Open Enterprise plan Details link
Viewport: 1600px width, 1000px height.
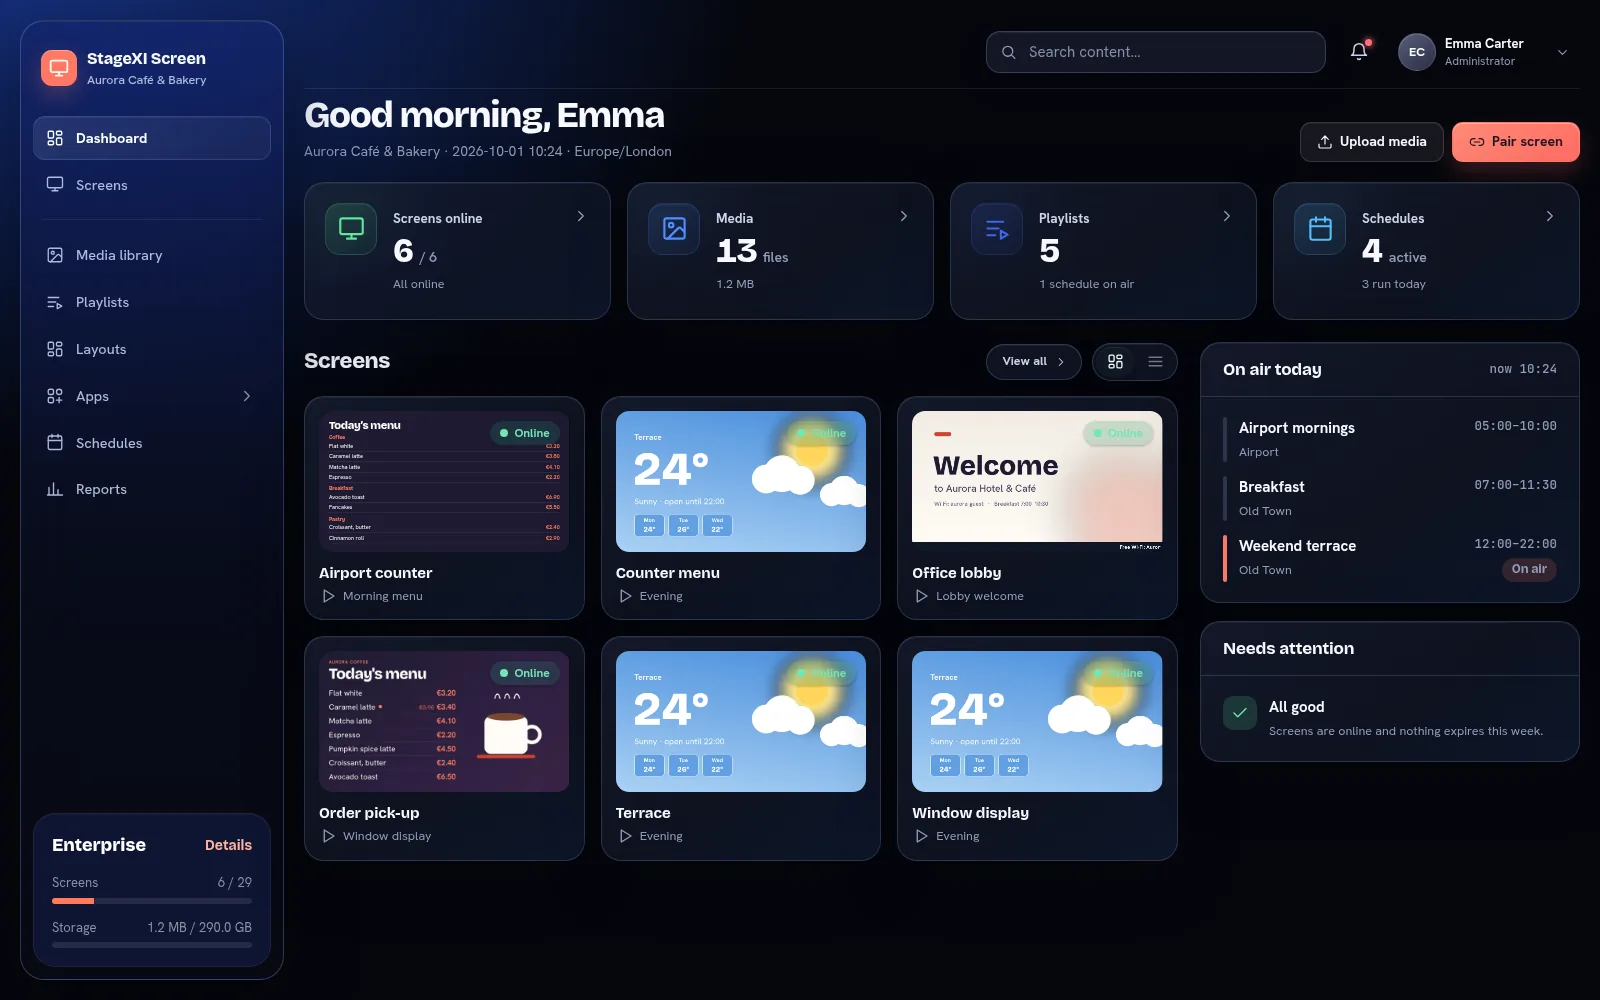tap(228, 845)
